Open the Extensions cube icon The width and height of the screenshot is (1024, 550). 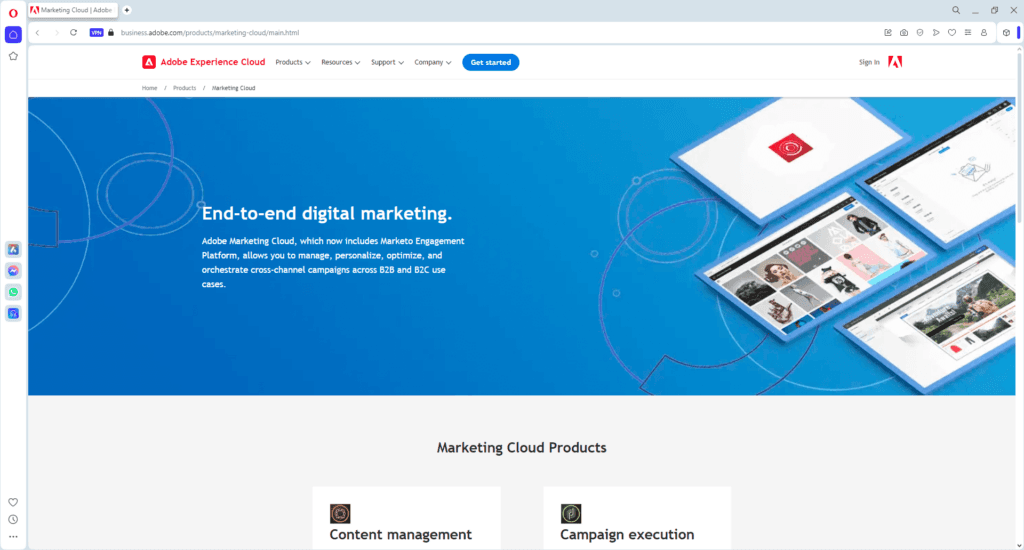pyautogui.click(x=1006, y=33)
